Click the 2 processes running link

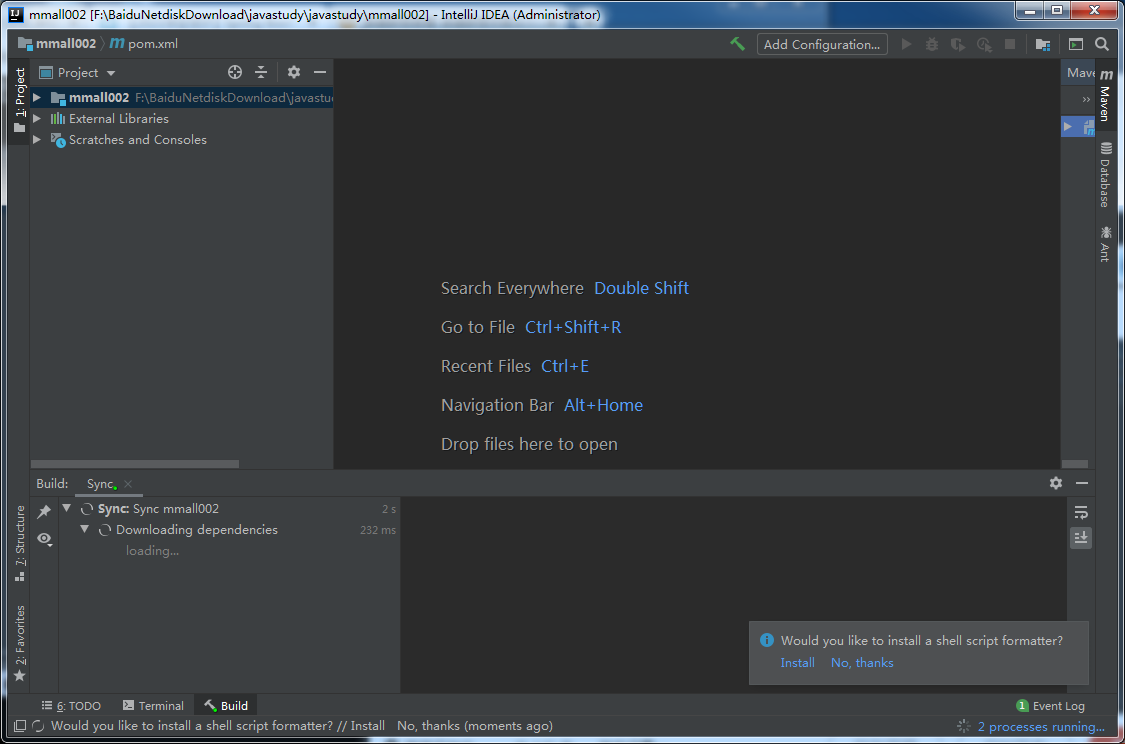pyautogui.click(x=1041, y=727)
